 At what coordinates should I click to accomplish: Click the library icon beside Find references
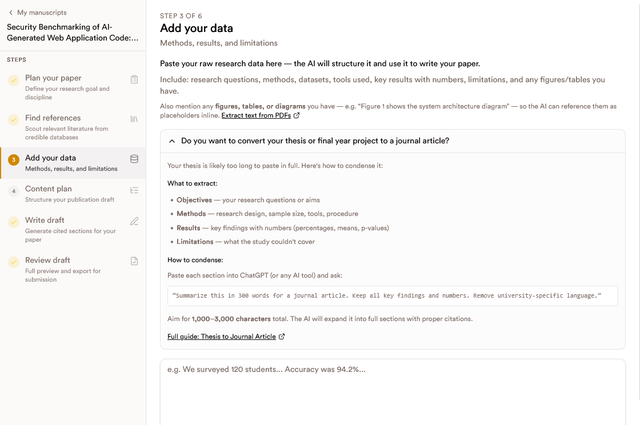click(x=134, y=119)
